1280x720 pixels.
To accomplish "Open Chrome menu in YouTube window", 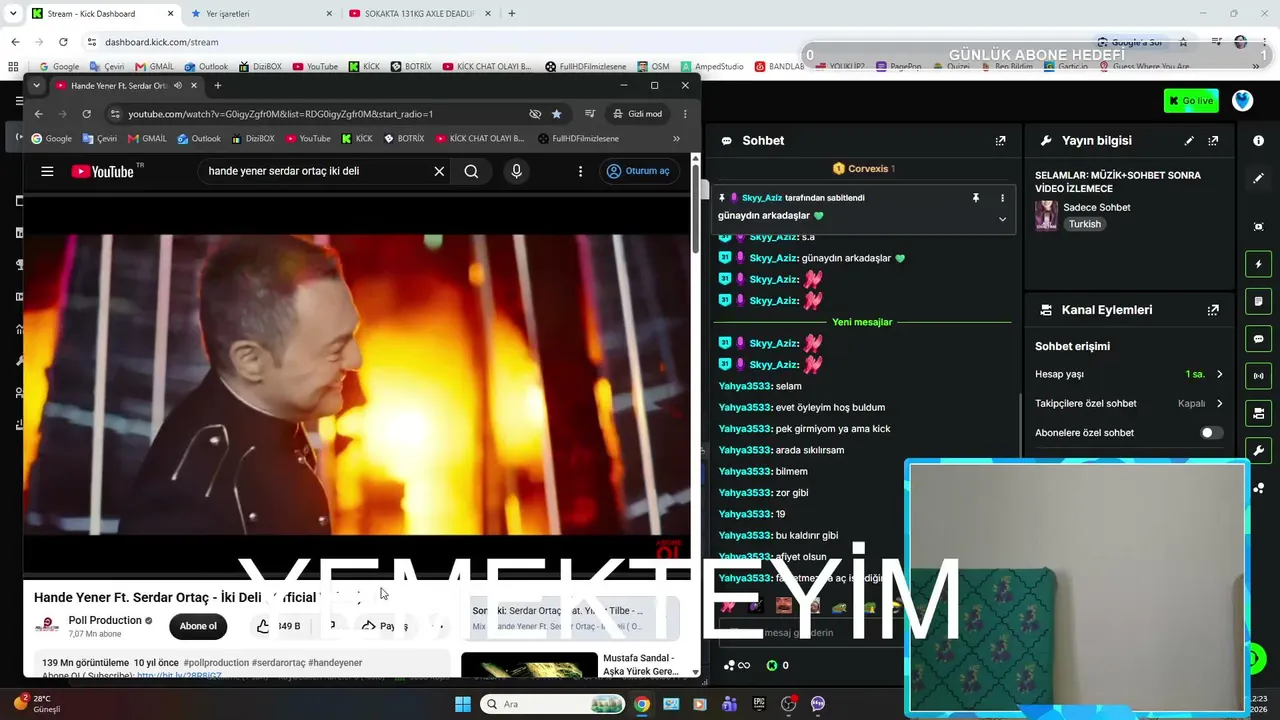I will pyautogui.click(x=685, y=114).
